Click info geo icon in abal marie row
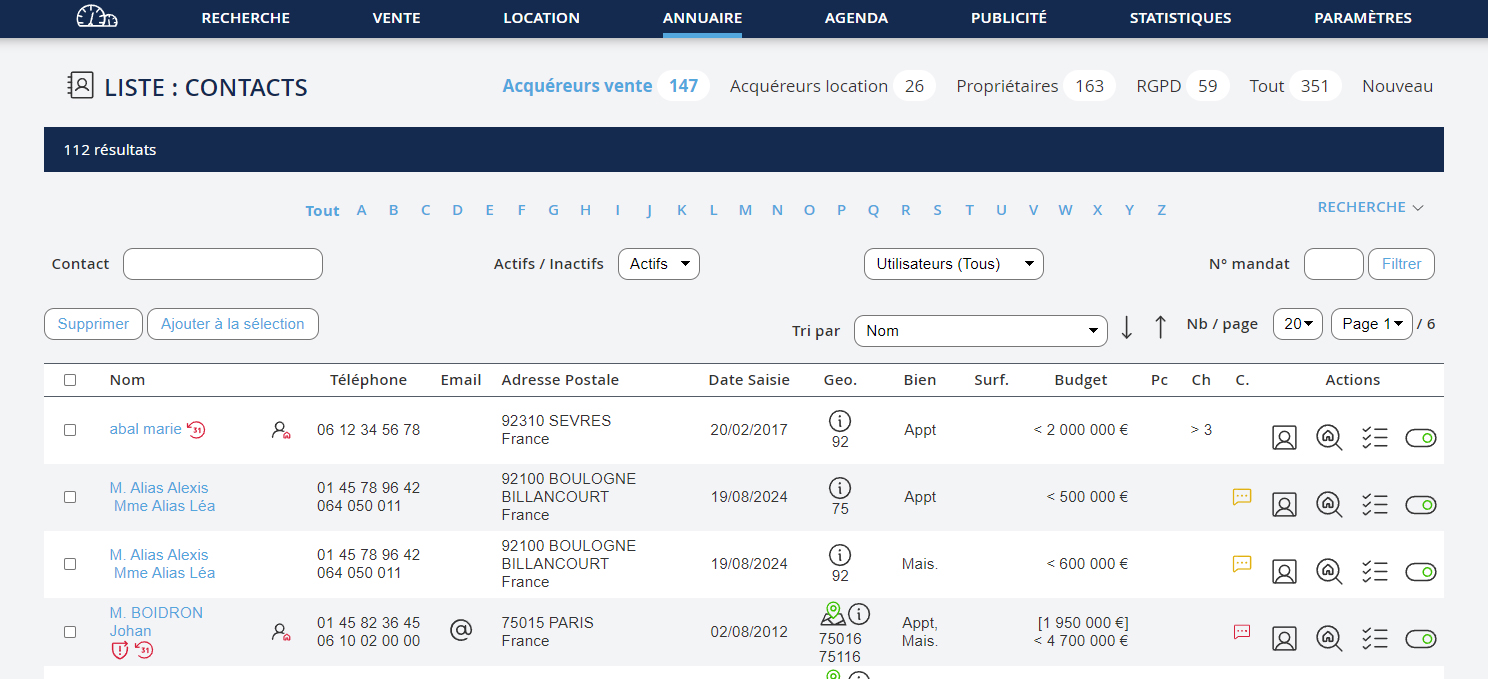 (x=840, y=421)
